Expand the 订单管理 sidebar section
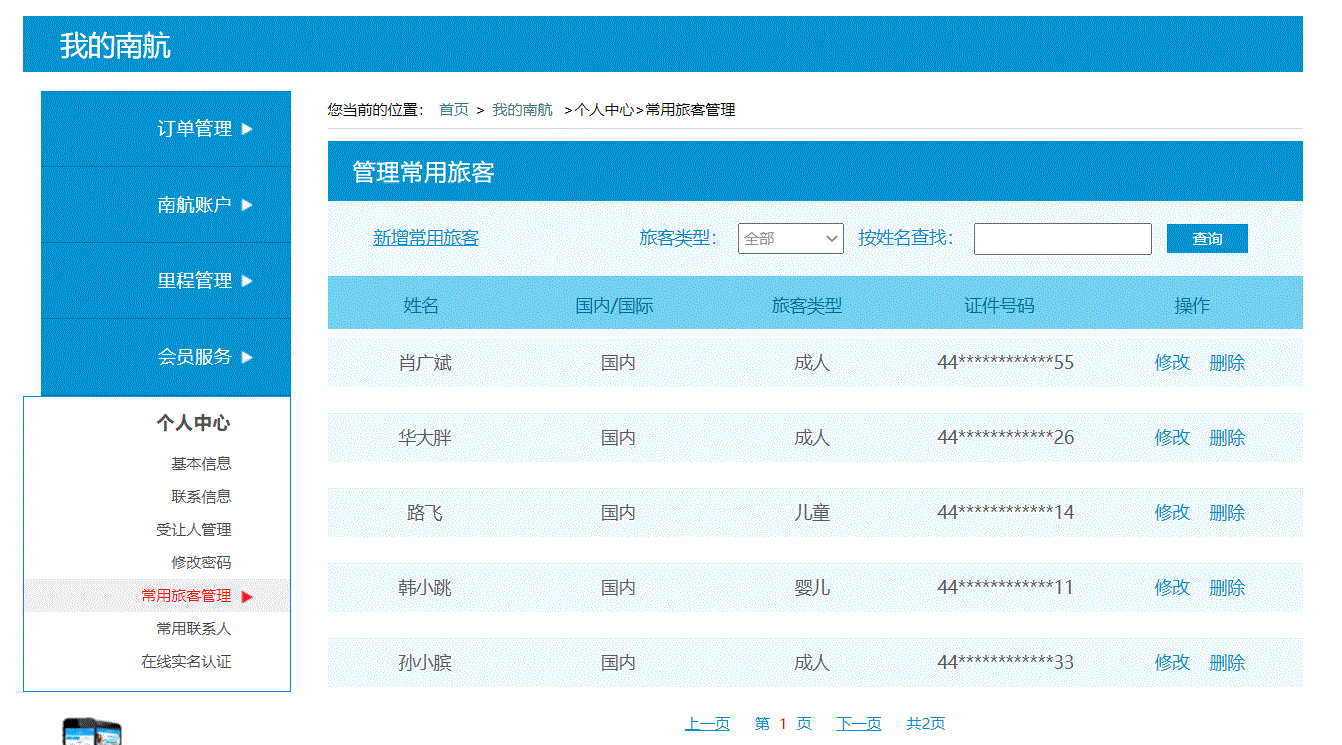The height and width of the screenshot is (745, 1342). pyautogui.click(x=166, y=129)
